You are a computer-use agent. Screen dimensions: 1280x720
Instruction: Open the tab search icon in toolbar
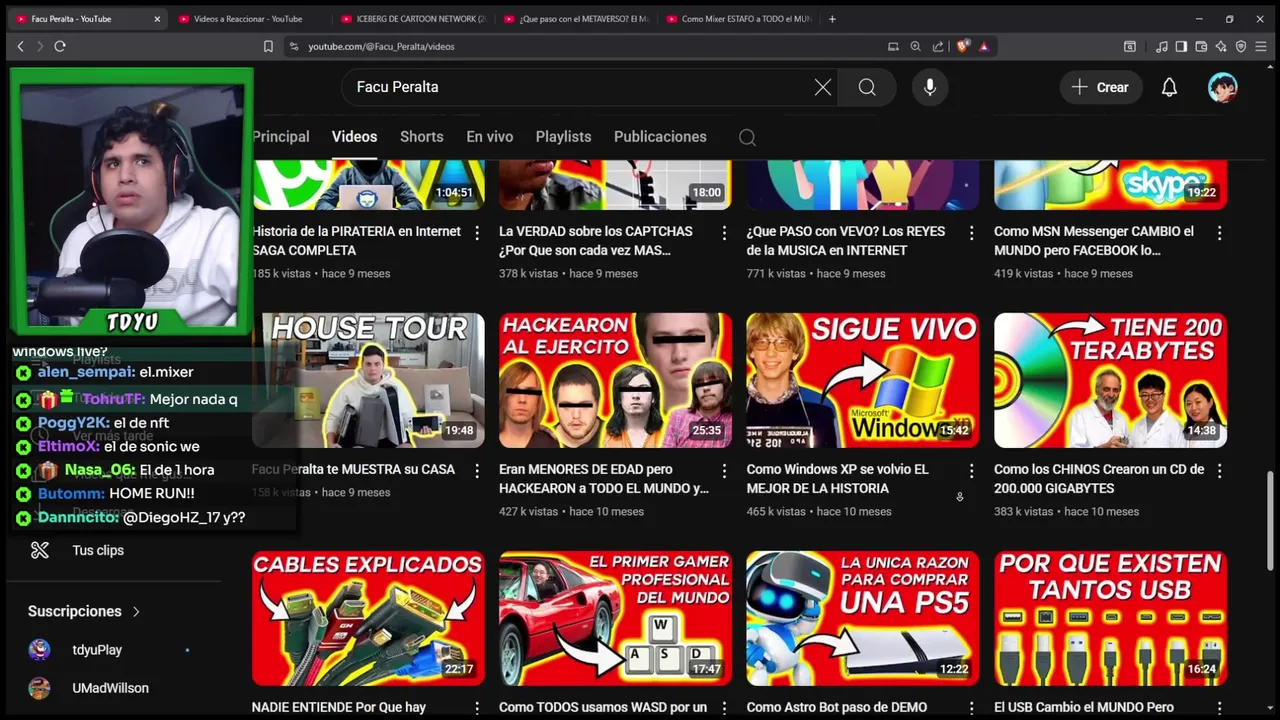(x=1130, y=46)
